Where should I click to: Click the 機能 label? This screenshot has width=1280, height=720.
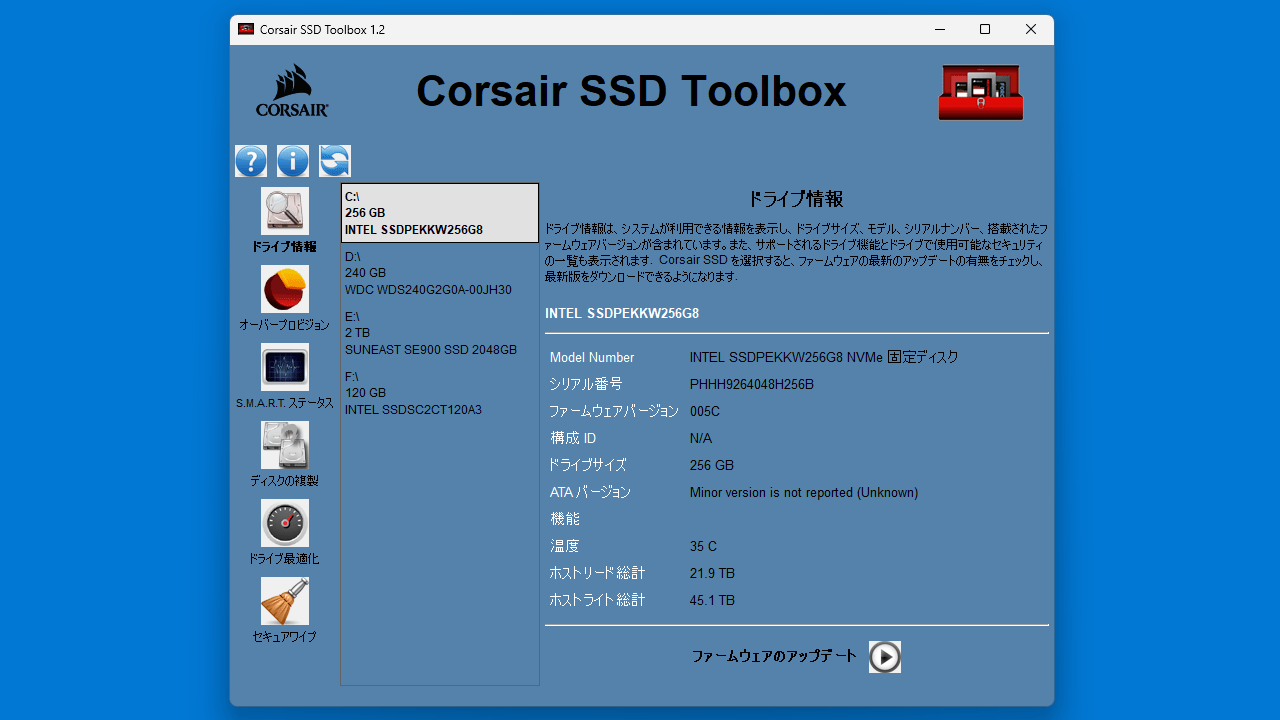[x=564, y=519]
